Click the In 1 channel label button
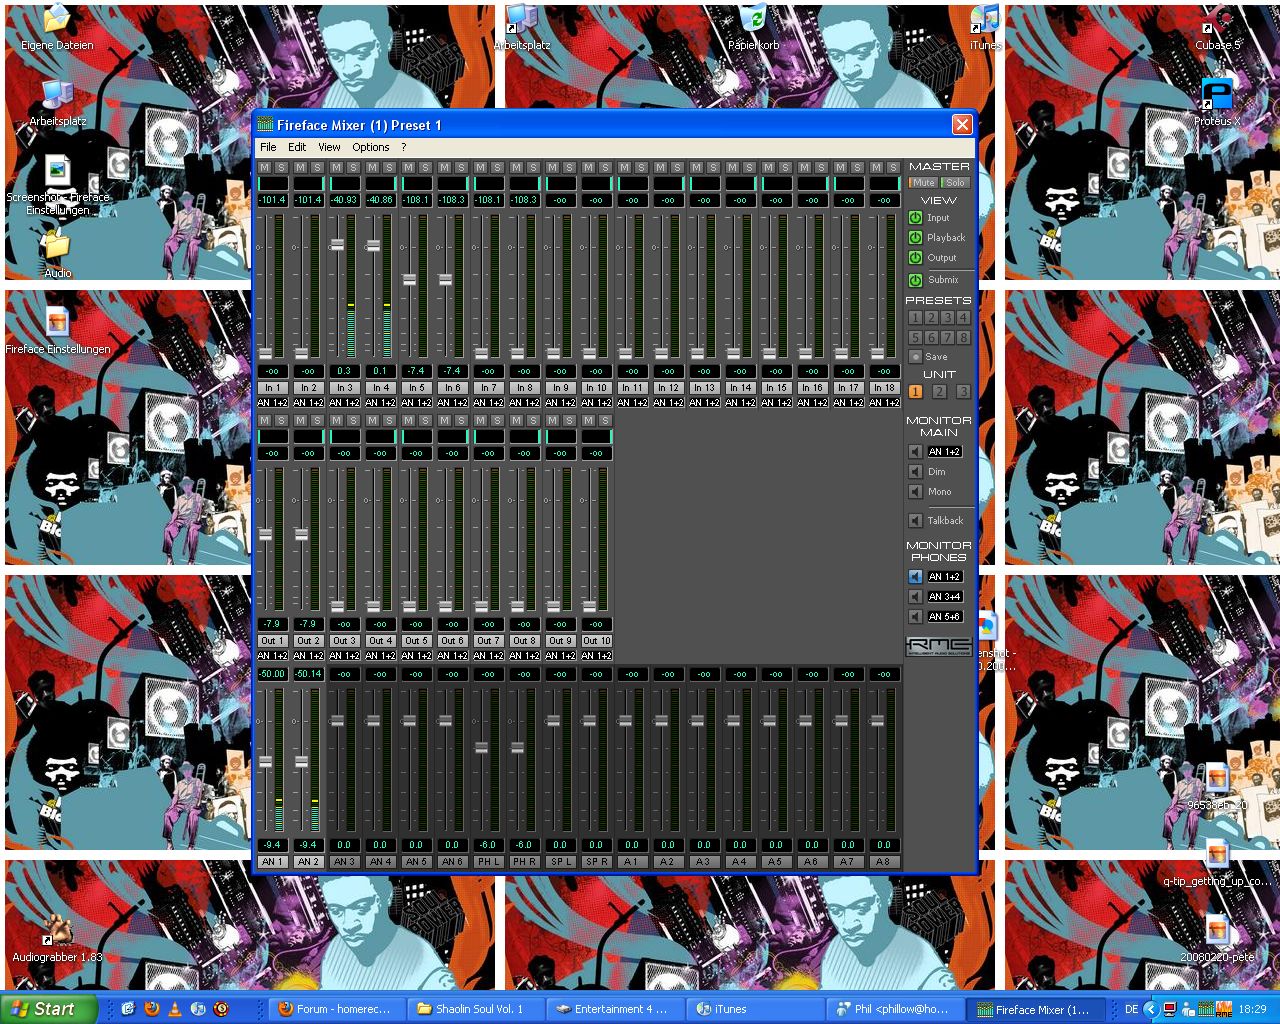This screenshot has width=1280, height=1024. (272, 388)
